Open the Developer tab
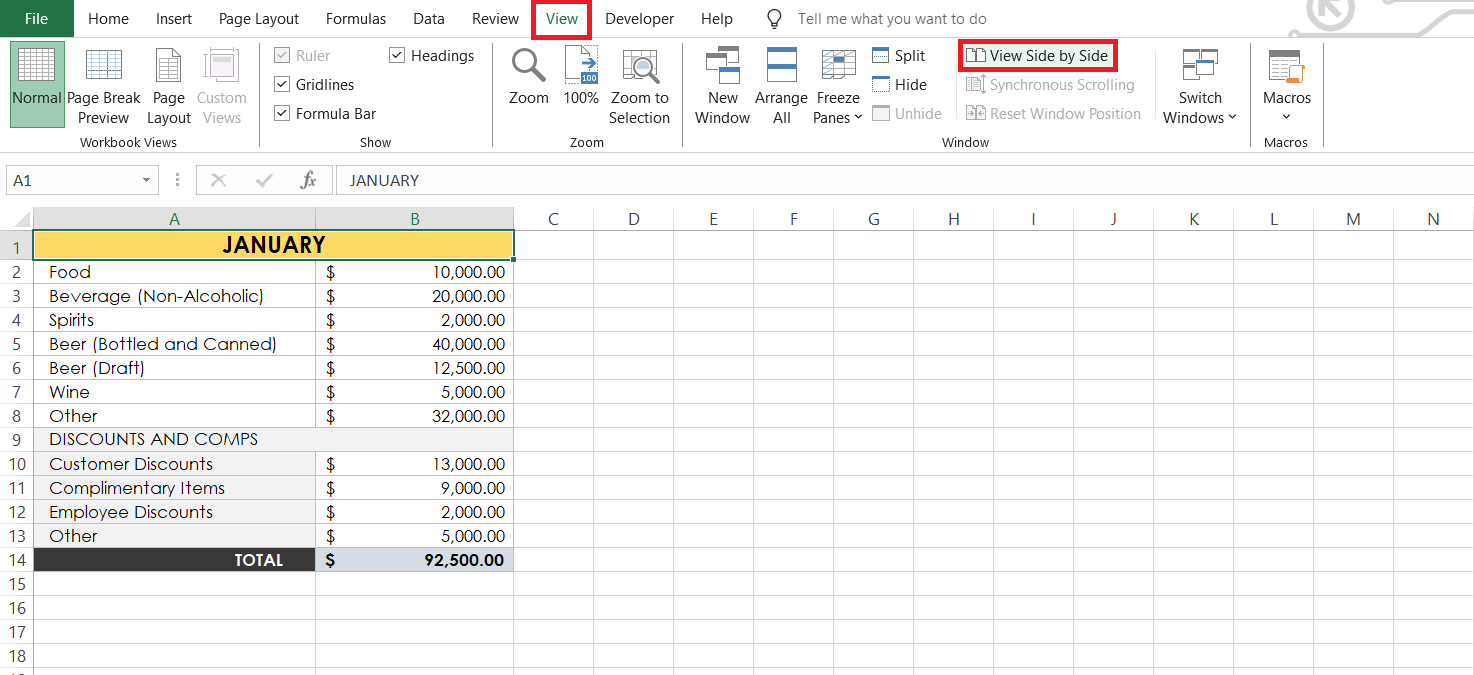Viewport: 1474px width, 675px height. 639,19
